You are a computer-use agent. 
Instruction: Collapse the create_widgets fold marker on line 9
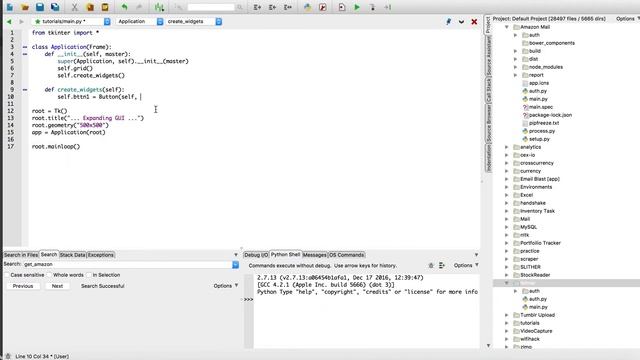click(25, 89)
